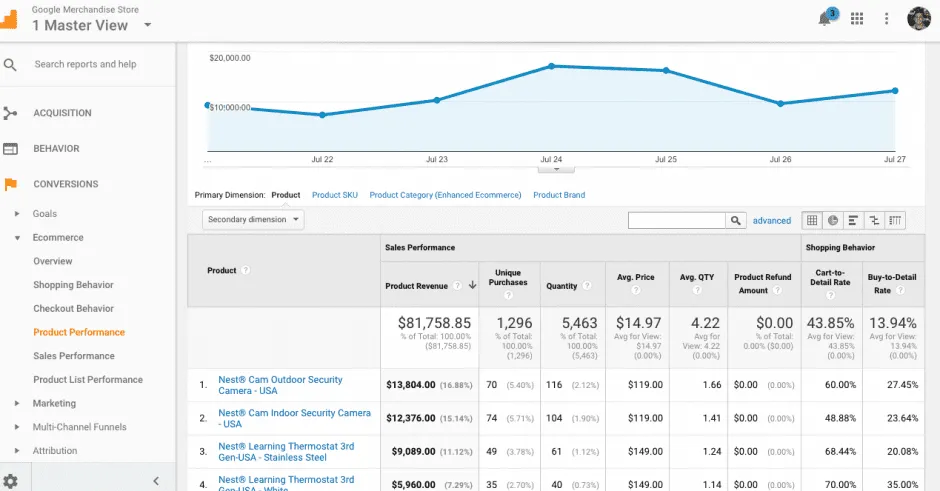Viewport: 940px width, 491px height.
Task: Switch primary dimension to Product Brand
Action: (x=559, y=195)
